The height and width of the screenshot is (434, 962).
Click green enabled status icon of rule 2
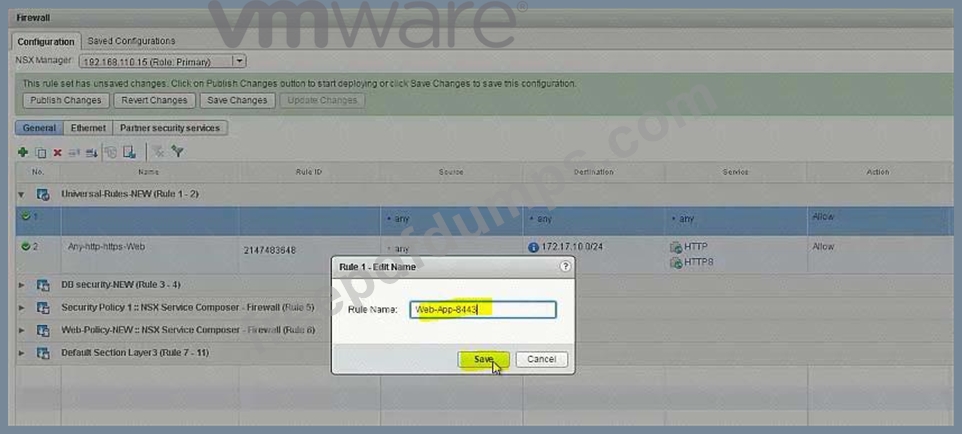click(25, 246)
